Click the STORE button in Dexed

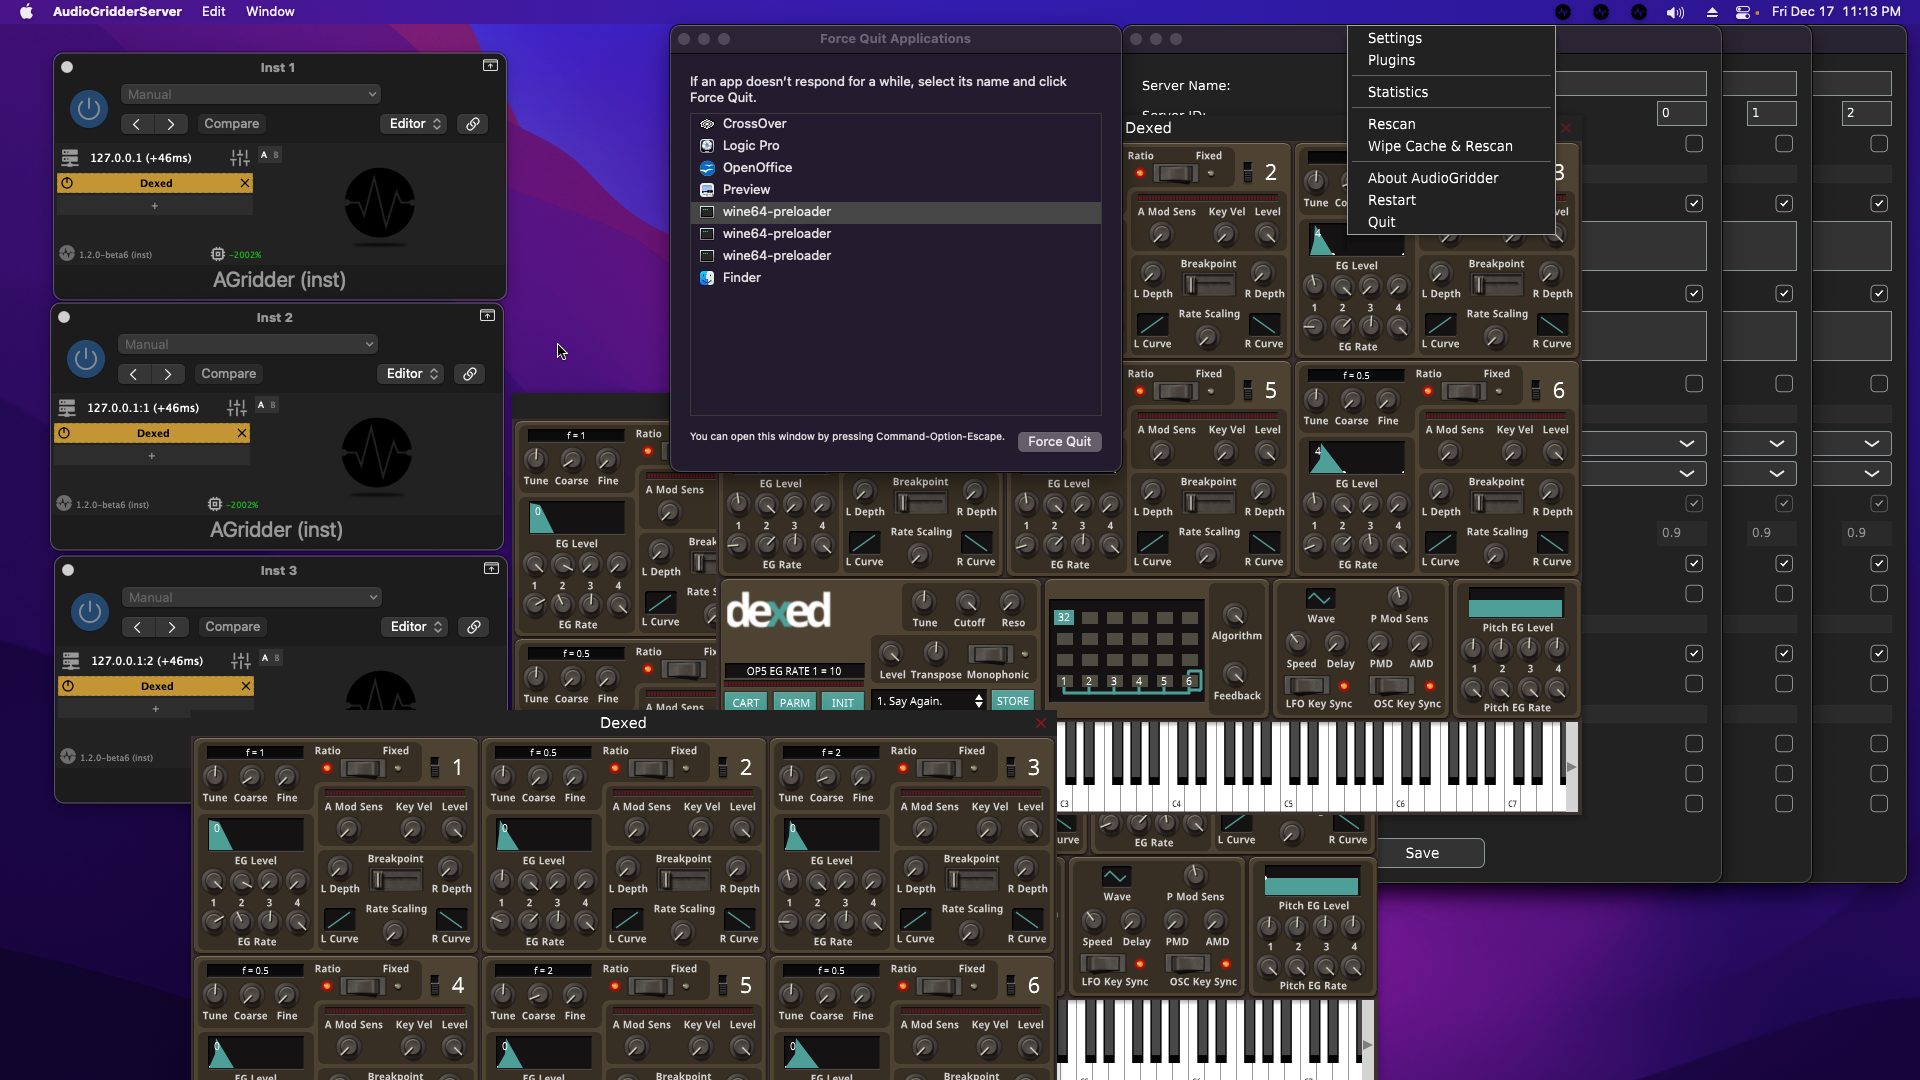click(1013, 701)
